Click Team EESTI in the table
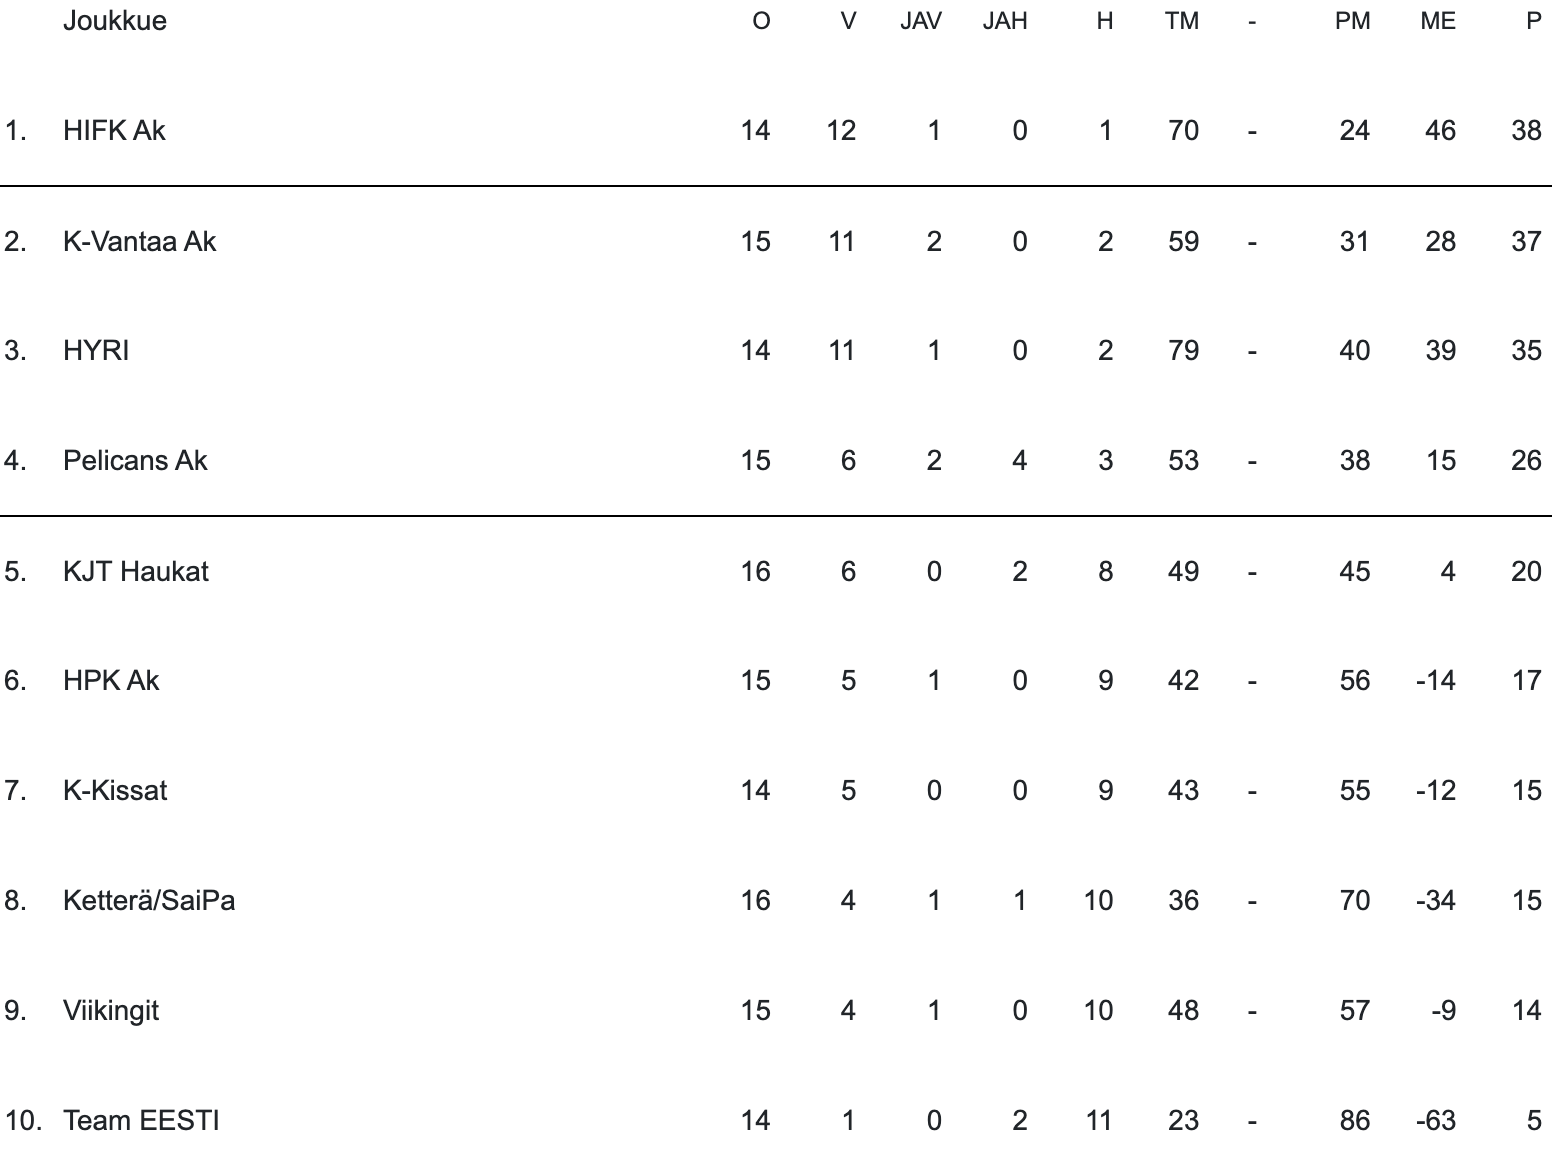Viewport: 1560px width, 1162px height. coord(141,1121)
